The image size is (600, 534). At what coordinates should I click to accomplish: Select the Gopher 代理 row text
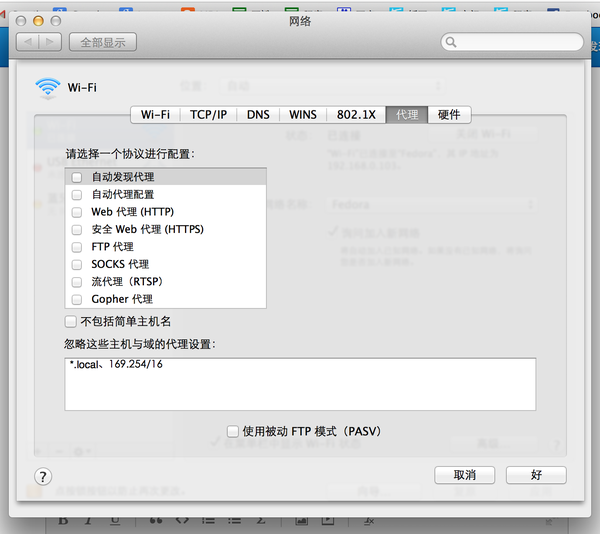point(122,299)
